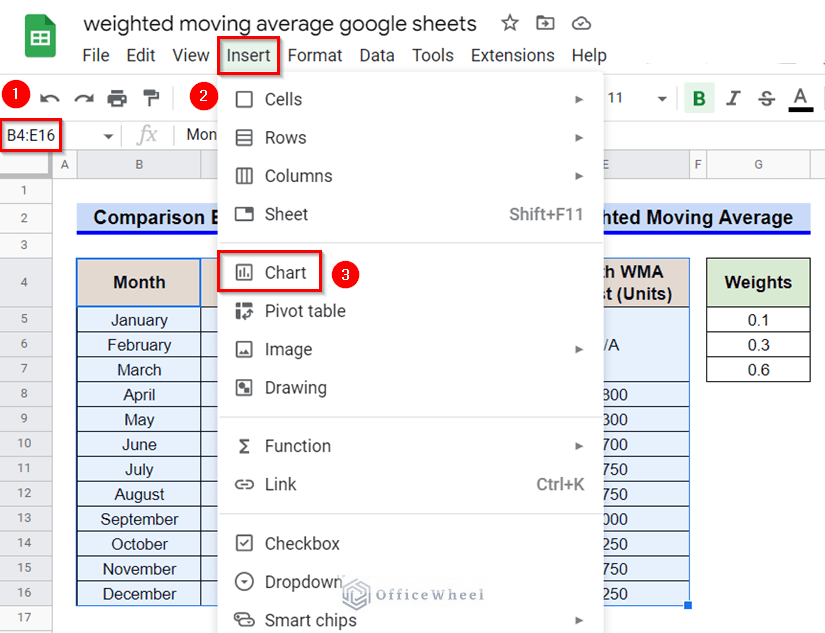Toggle bold formatting
The width and height of the screenshot is (825, 633).
pos(698,98)
